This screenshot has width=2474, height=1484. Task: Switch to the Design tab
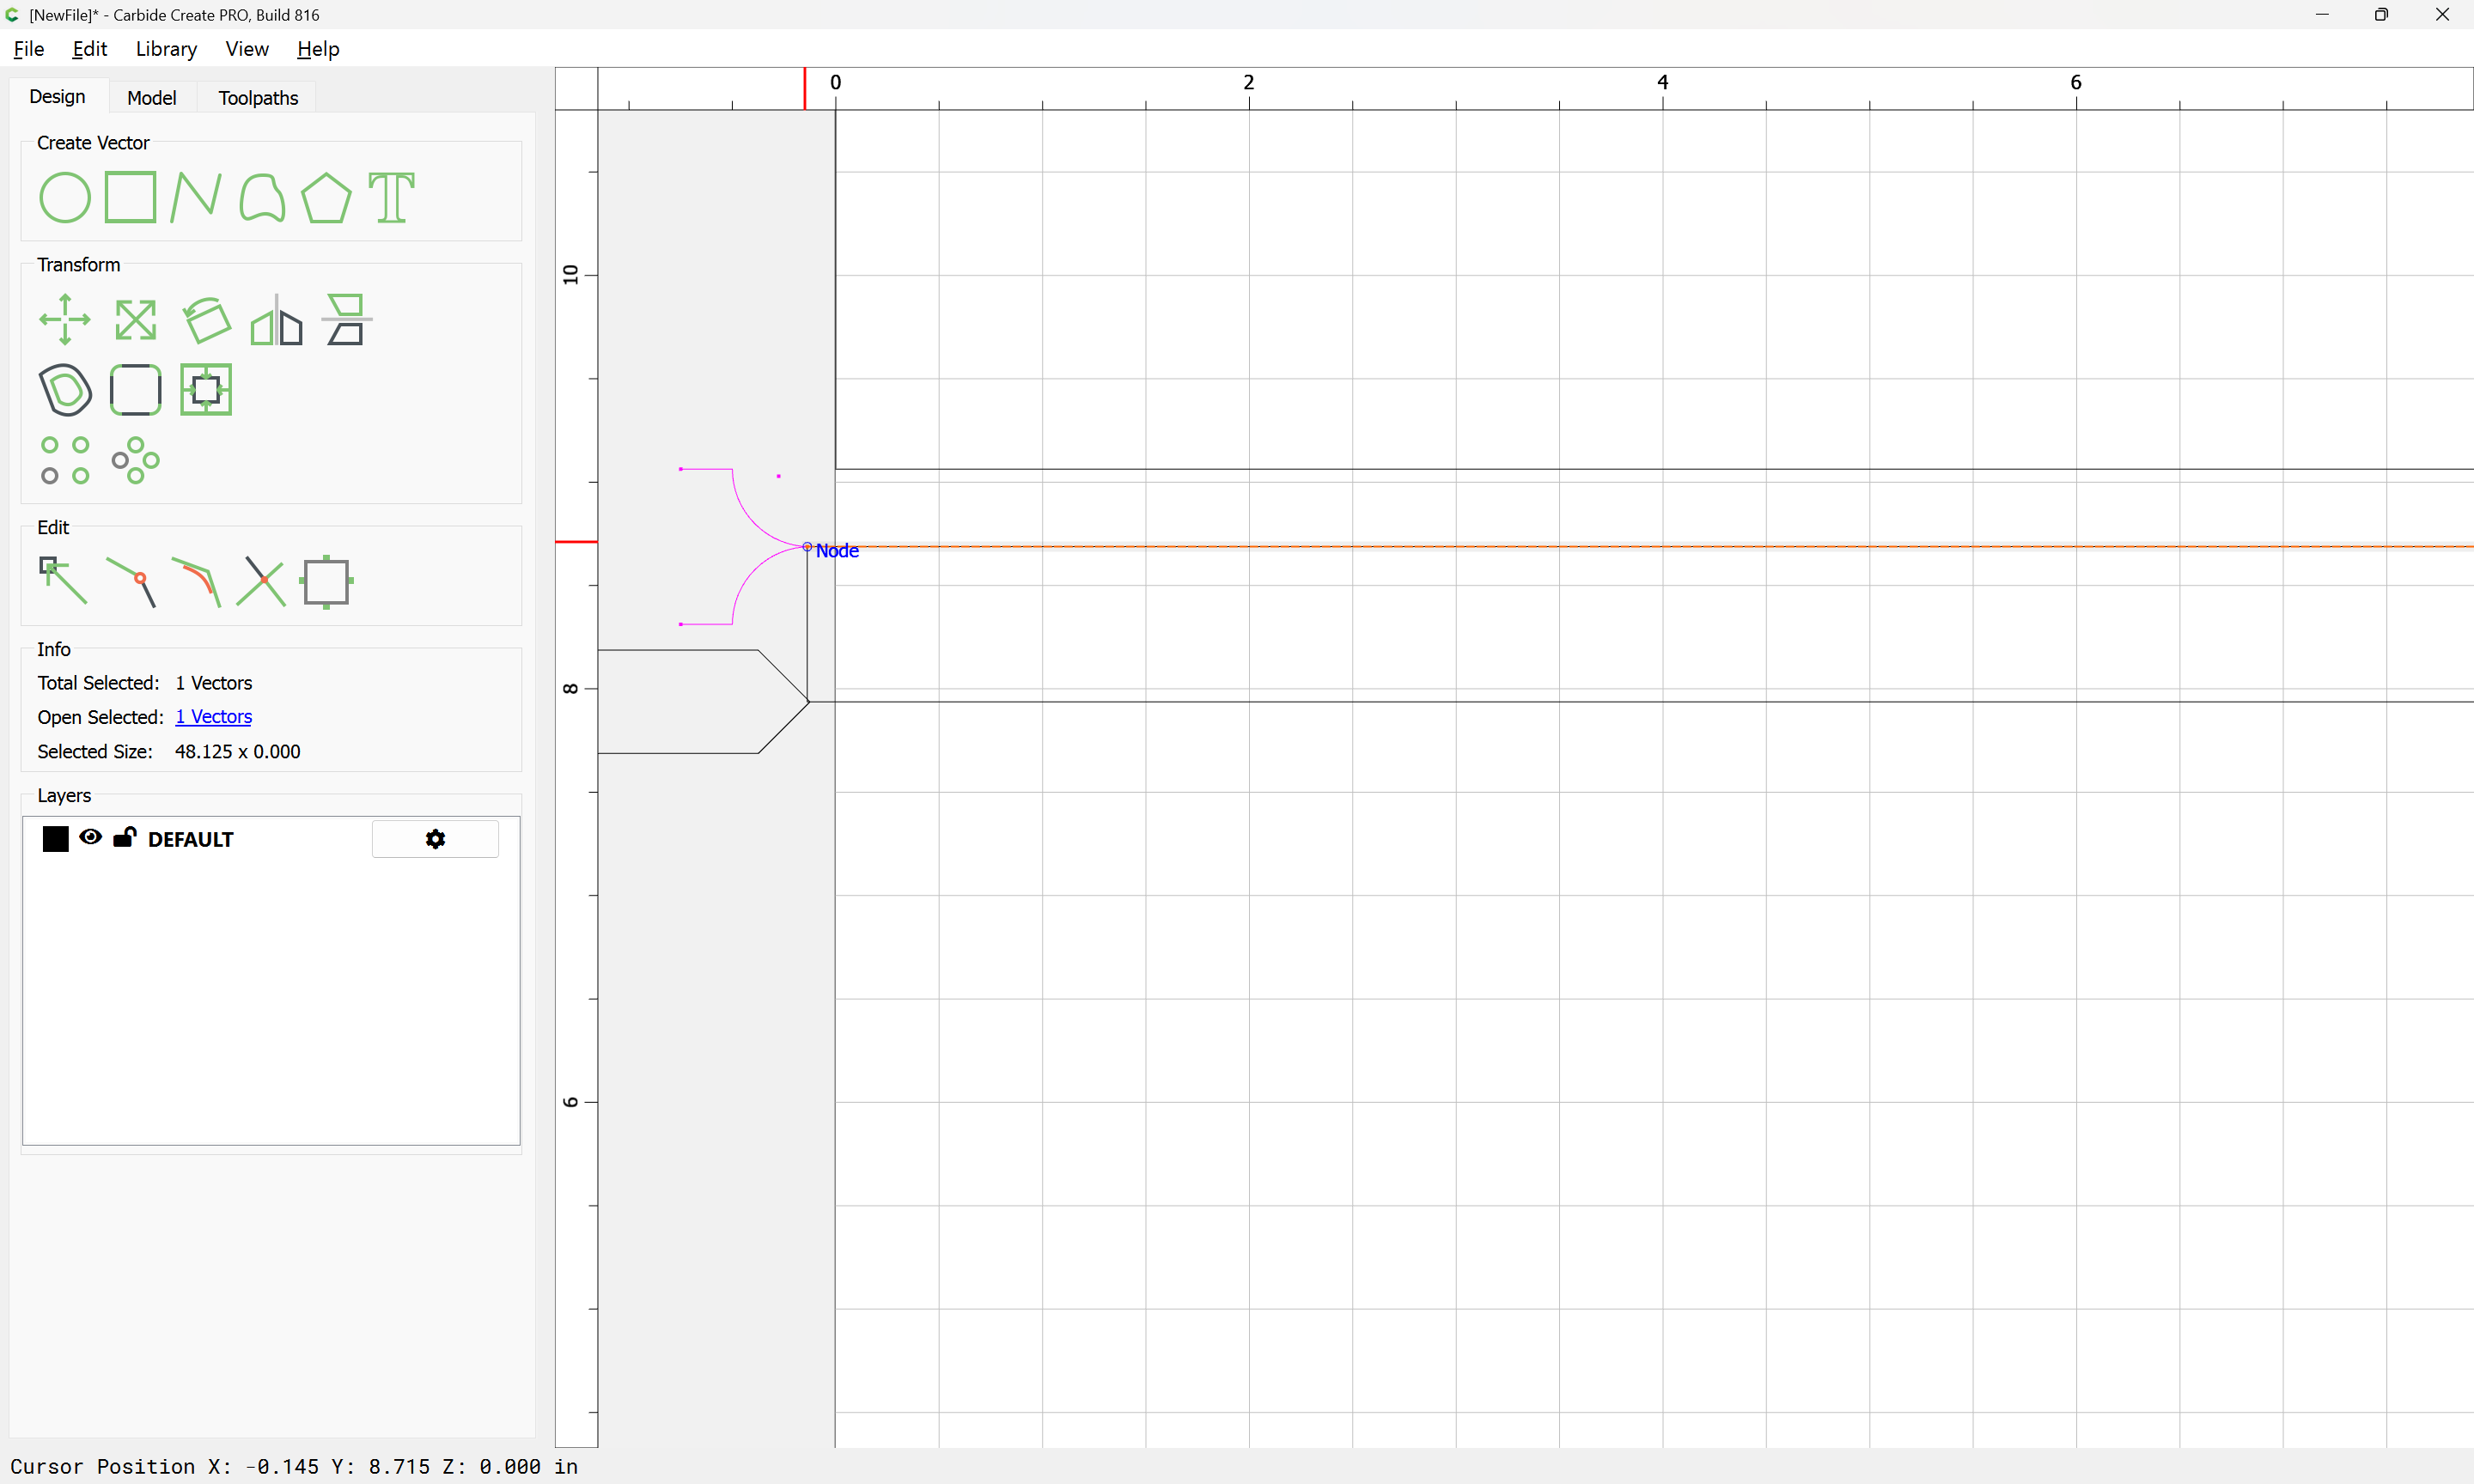coord(57,97)
